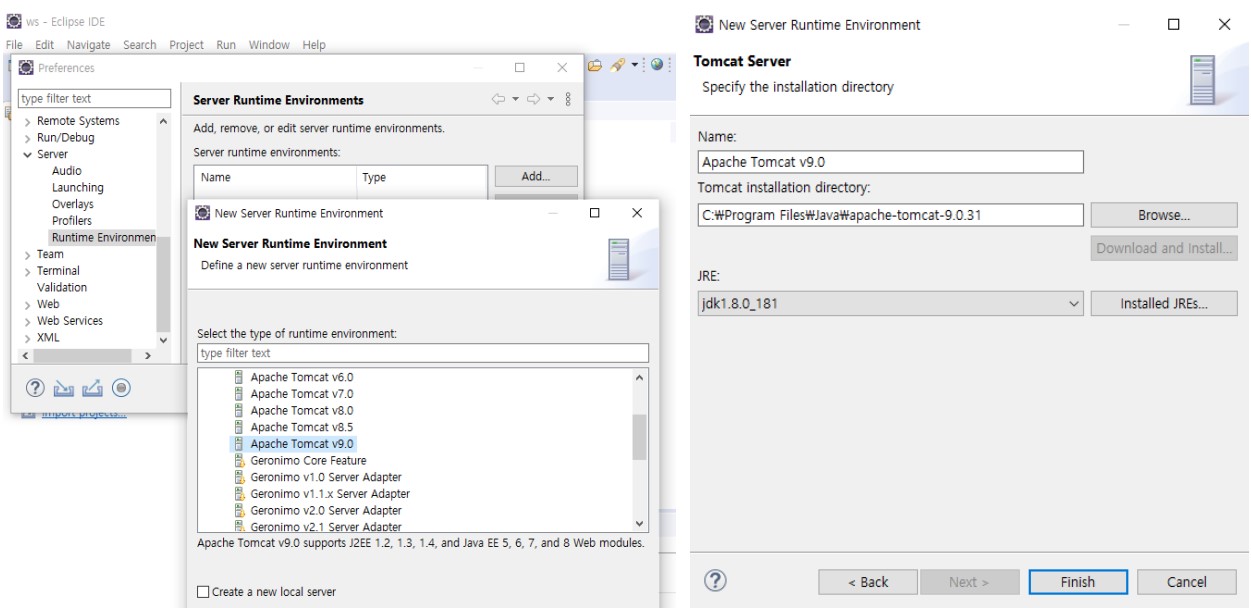The width and height of the screenshot is (1251, 608).
Task: Click the Tomcat installation directory path field
Action: tap(890, 215)
